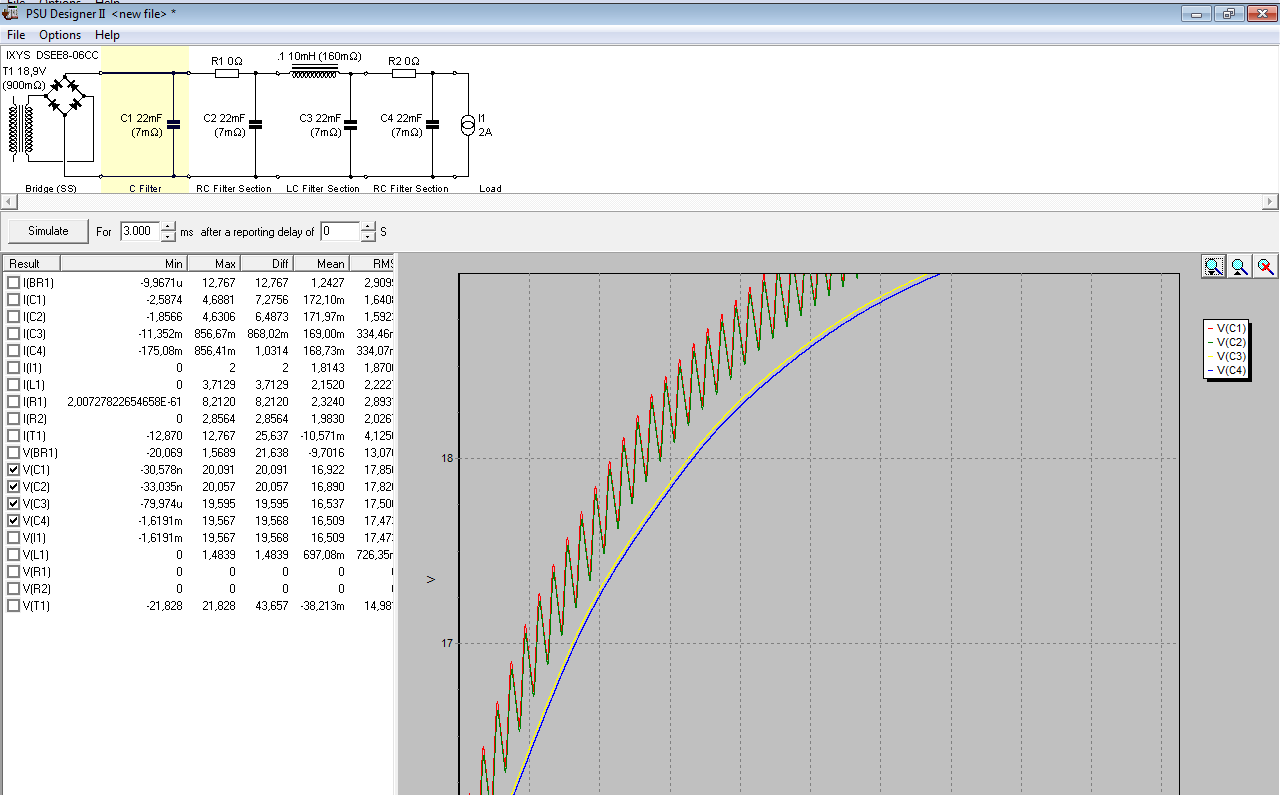Select the zoom-out magnifier tool
This screenshot has width=1280, height=795.
pos(1239,266)
